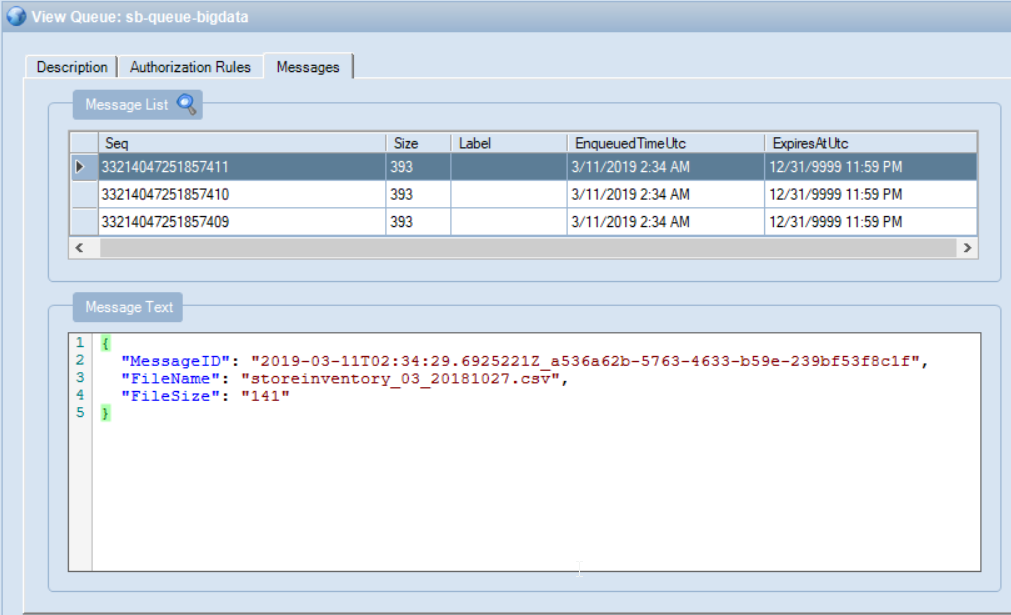Click the empty Label cell of row ending 7410
Image resolution: width=1011 pixels, height=615 pixels.
(x=509, y=194)
